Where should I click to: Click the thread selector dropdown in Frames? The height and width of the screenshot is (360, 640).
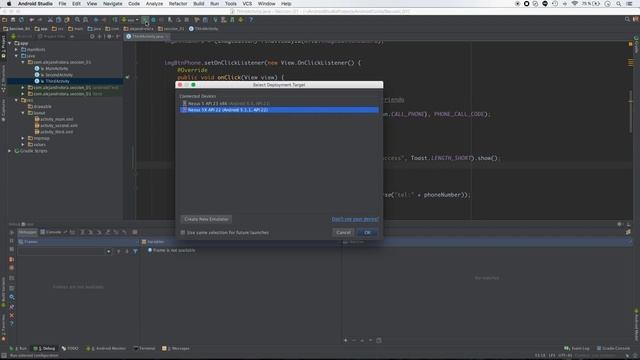(65, 251)
